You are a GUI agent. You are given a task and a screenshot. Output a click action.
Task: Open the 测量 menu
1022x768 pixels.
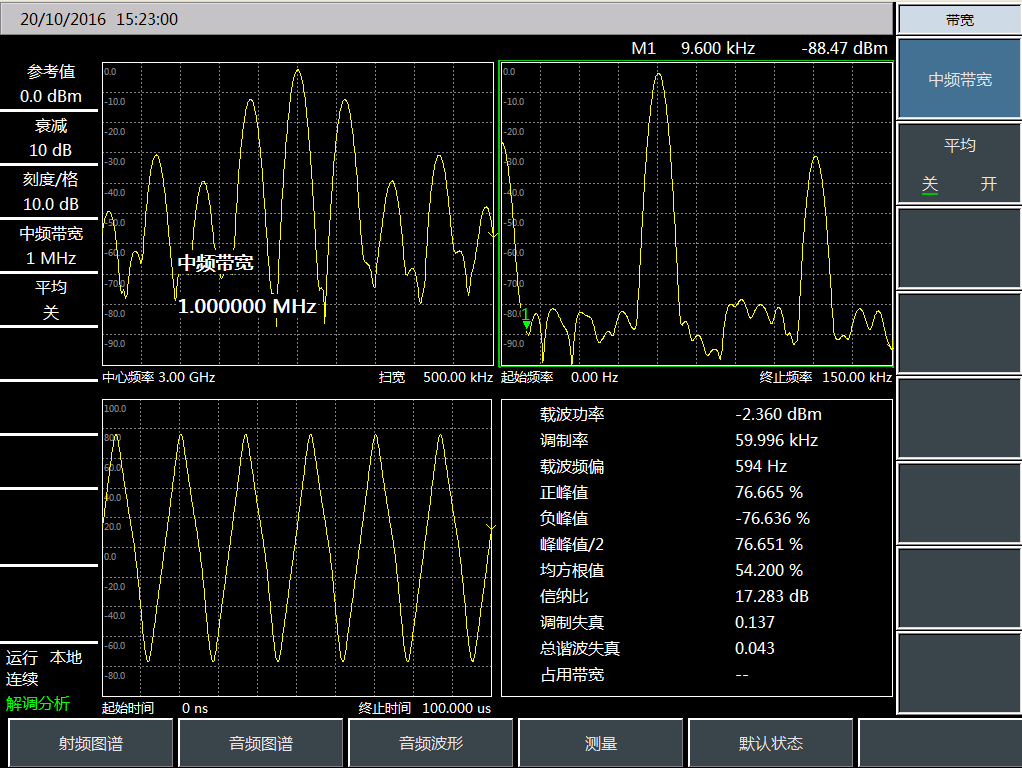pyautogui.click(x=601, y=744)
